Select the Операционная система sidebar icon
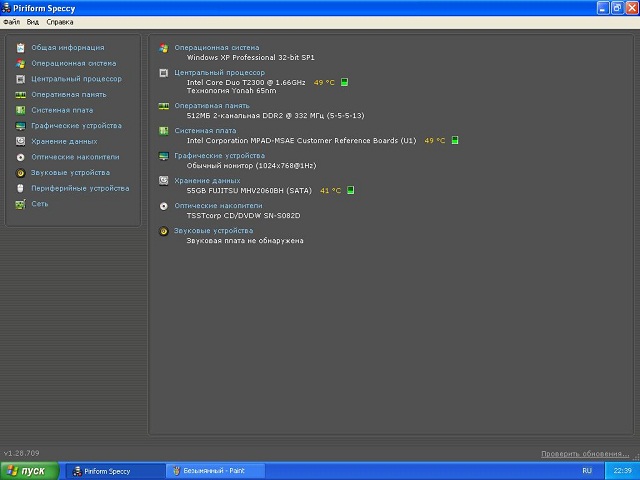 (x=20, y=63)
